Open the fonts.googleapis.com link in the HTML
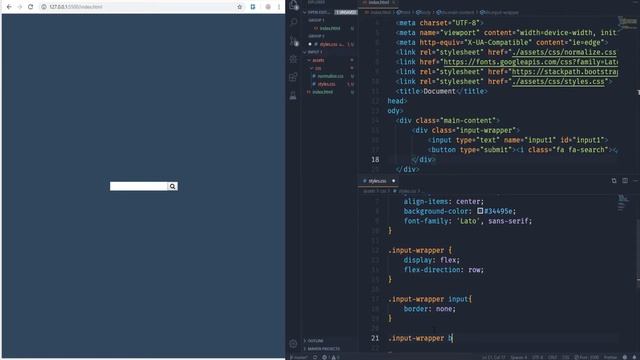Viewport: 640px width, 360px height. [530, 62]
